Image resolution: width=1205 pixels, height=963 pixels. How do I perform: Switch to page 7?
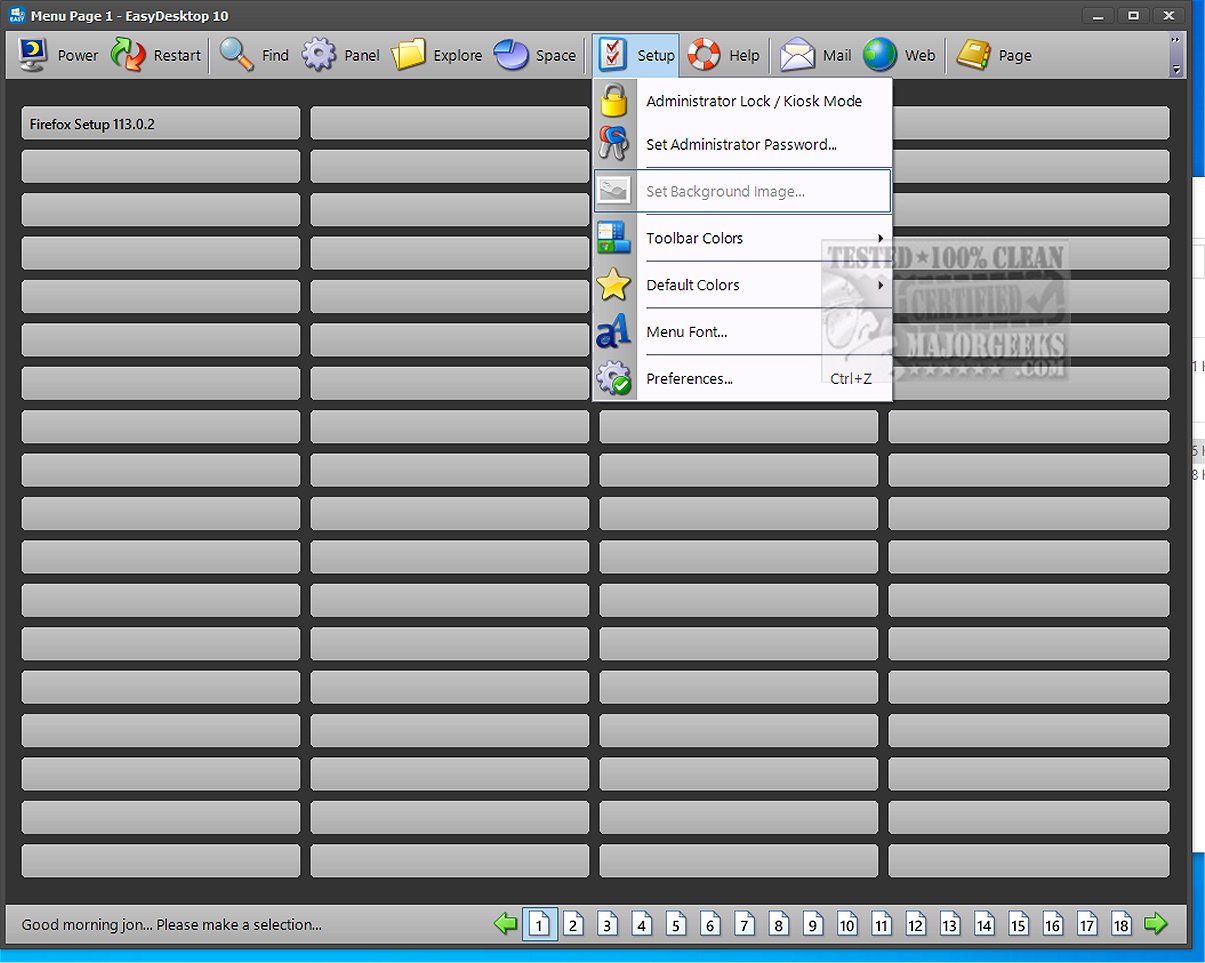(744, 925)
